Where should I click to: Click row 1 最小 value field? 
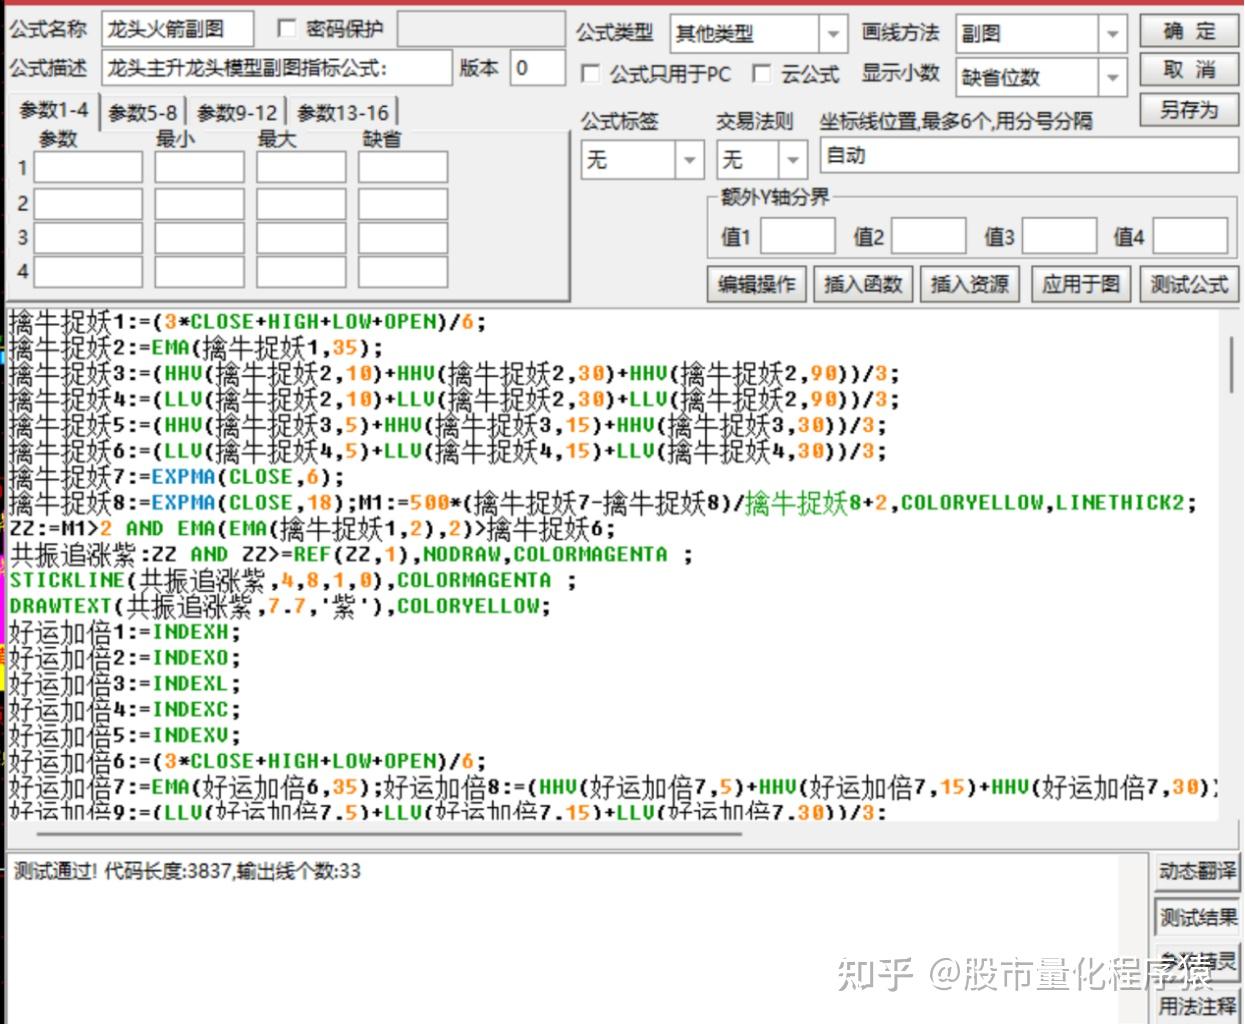coord(199,167)
